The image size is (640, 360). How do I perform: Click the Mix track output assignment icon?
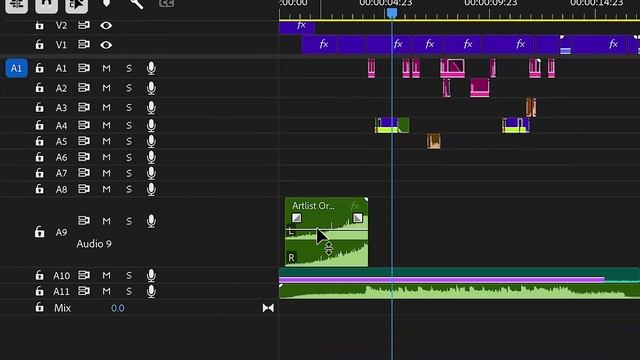click(268, 308)
